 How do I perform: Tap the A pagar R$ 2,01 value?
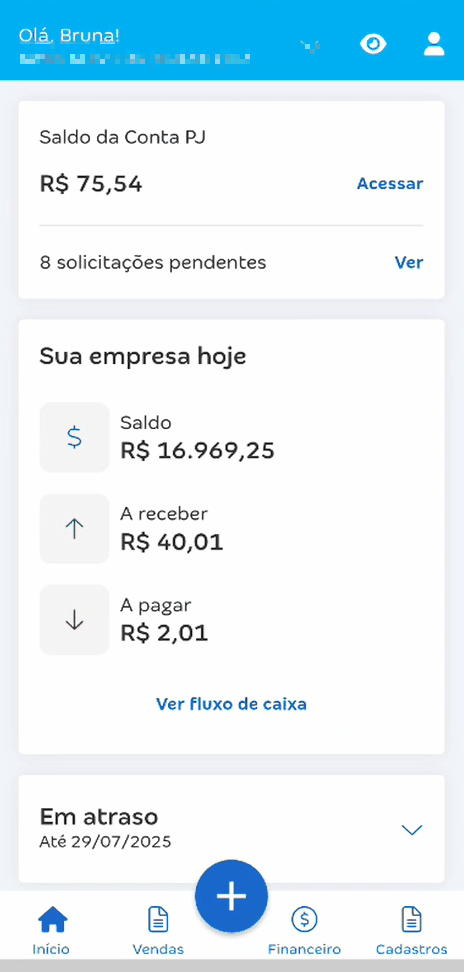coord(164,633)
